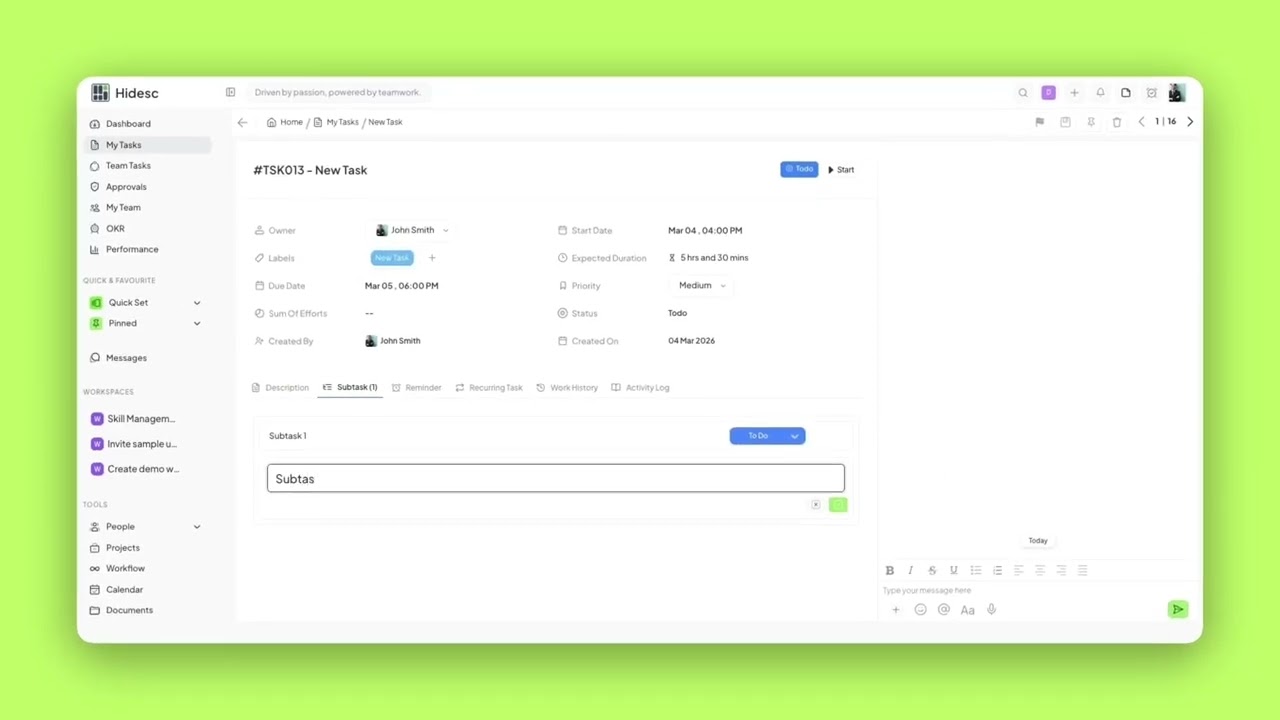The height and width of the screenshot is (720, 1280).
Task: Click the subtask name input field
Action: pyautogui.click(x=556, y=478)
